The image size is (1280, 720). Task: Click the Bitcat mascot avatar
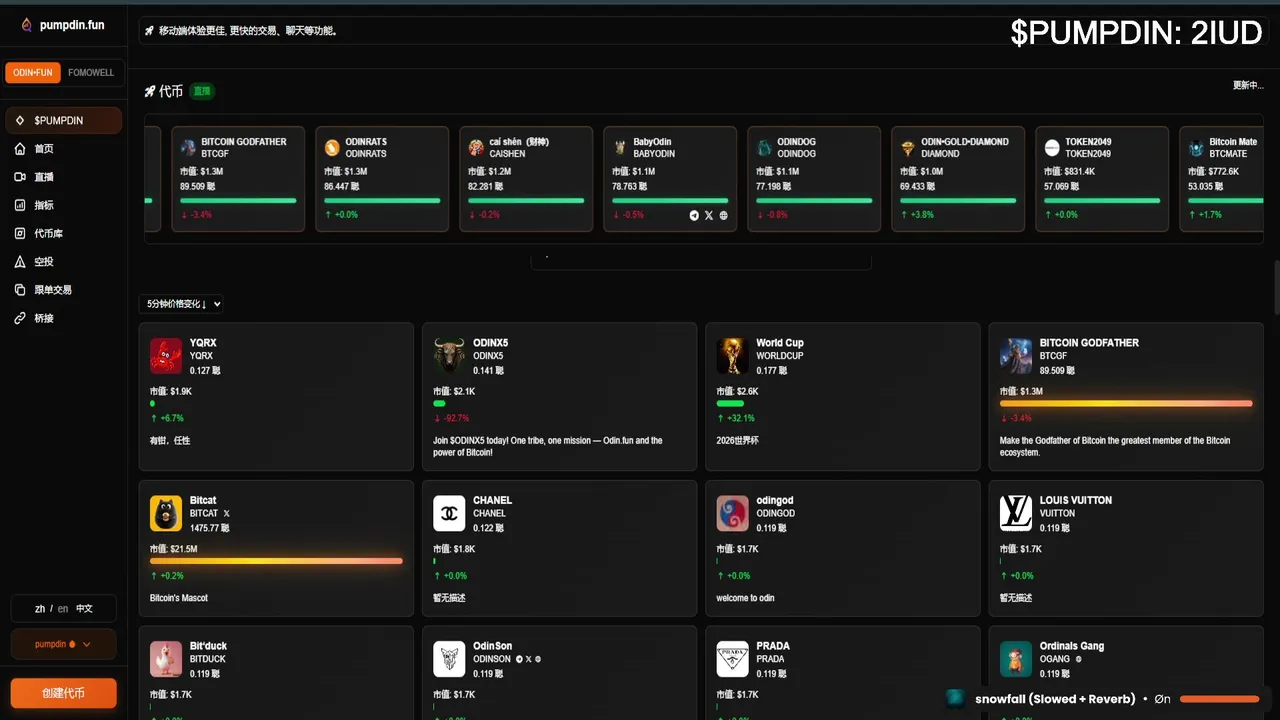[166, 513]
